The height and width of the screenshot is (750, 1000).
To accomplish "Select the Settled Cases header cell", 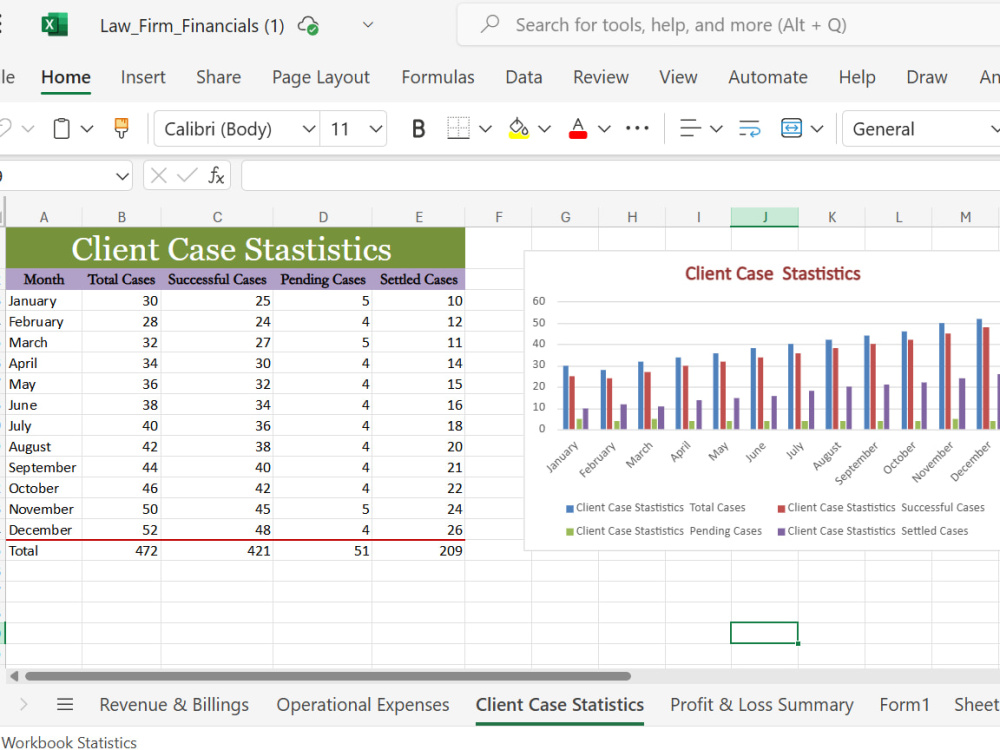I will [418, 279].
